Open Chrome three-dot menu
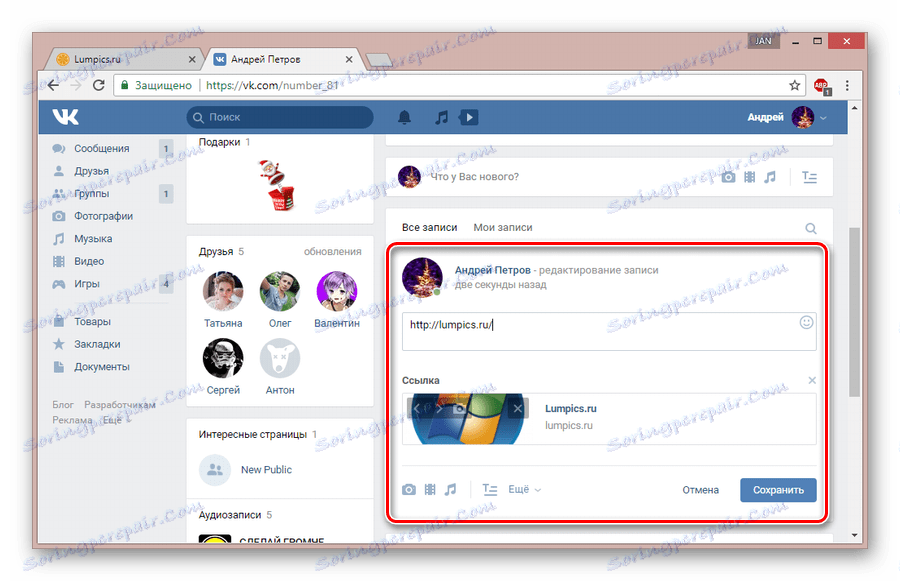The image size is (900, 581). click(847, 86)
